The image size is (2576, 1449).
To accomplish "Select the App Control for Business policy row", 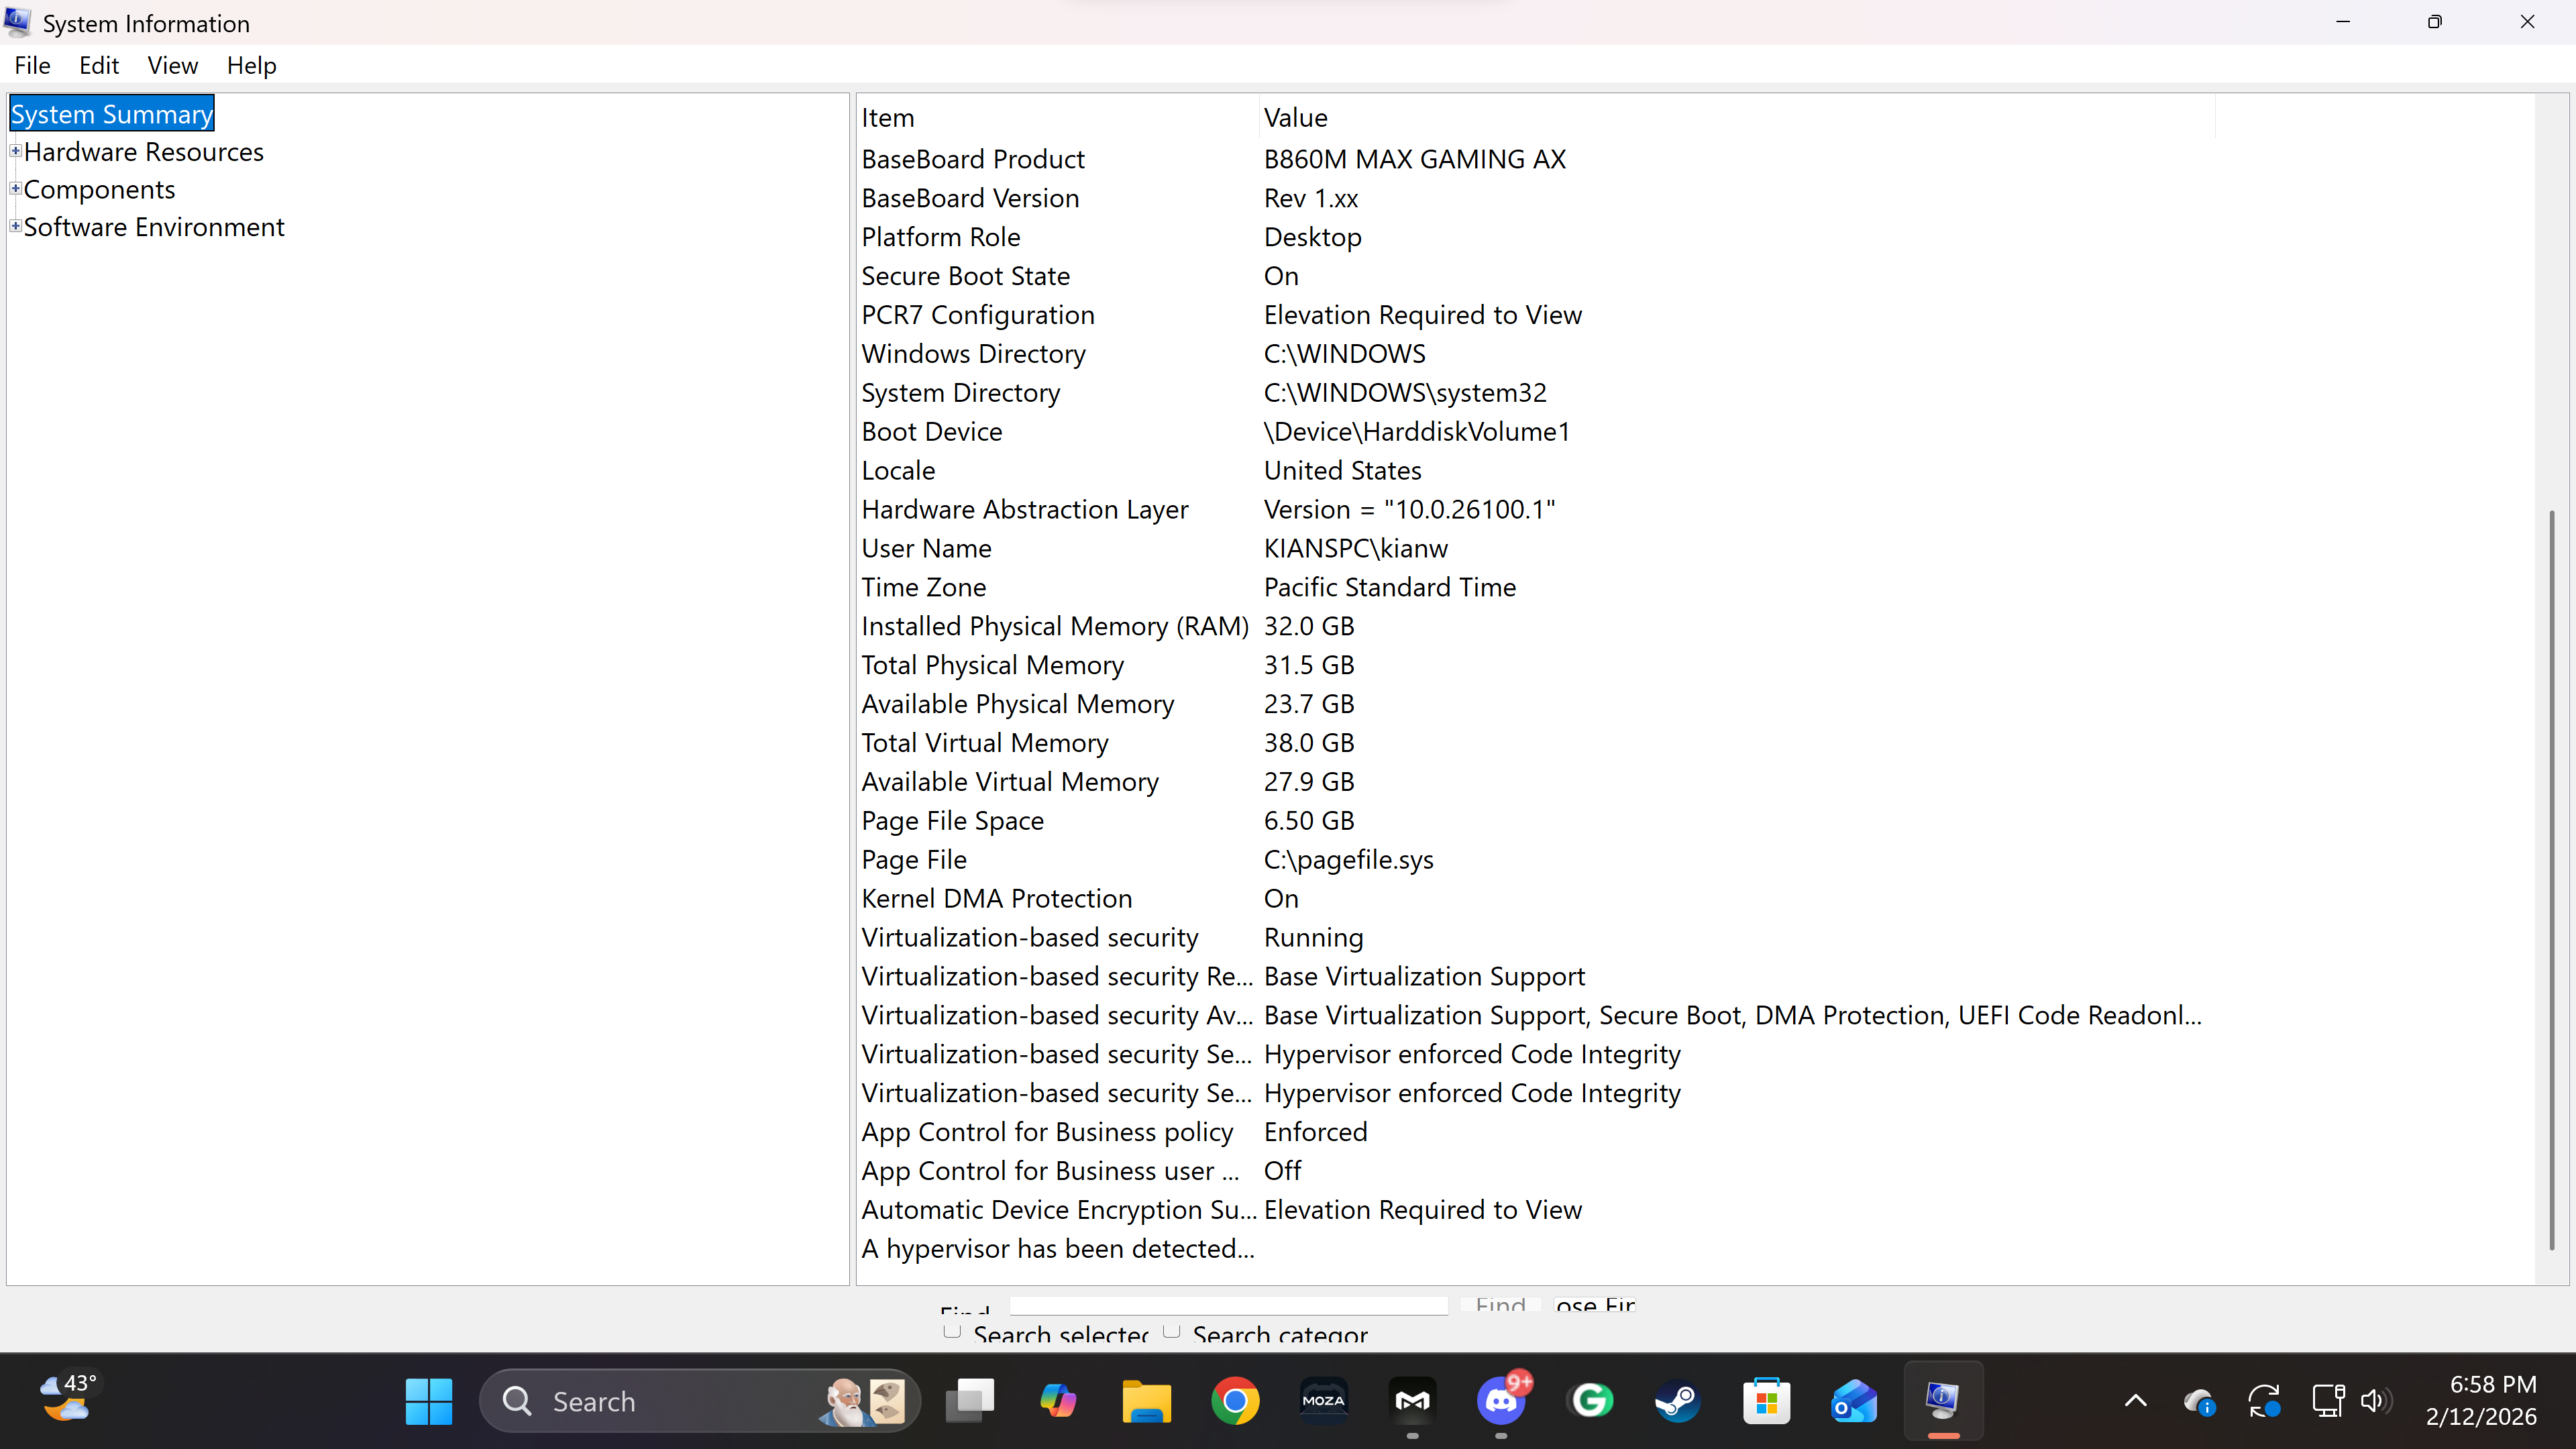I will click(x=1536, y=1132).
